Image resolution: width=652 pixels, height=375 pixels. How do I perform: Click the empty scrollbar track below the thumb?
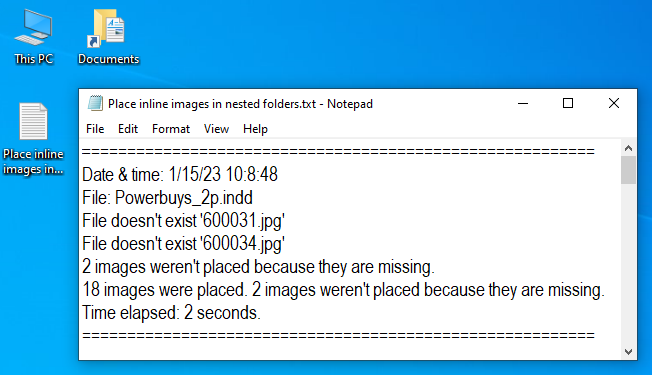pos(628,264)
